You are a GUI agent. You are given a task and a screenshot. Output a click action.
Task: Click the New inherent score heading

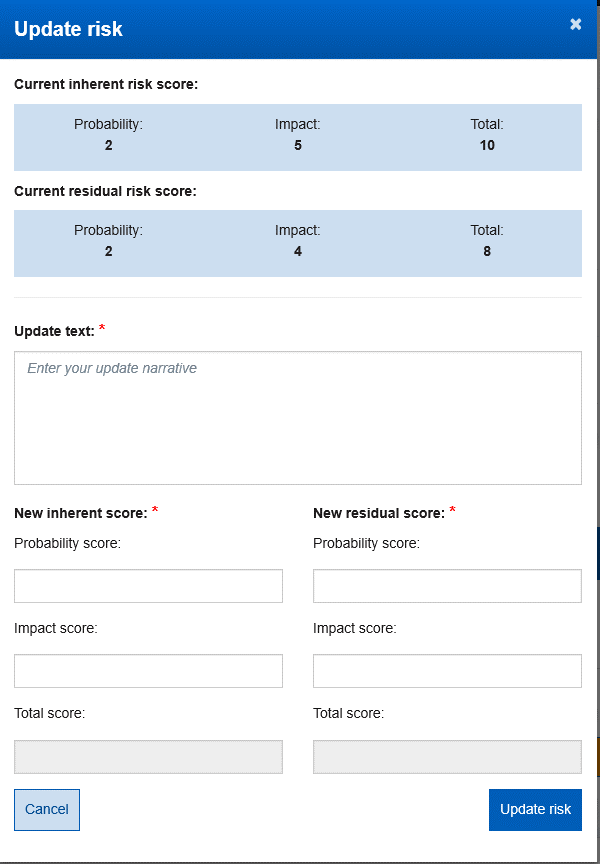[81, 513]
